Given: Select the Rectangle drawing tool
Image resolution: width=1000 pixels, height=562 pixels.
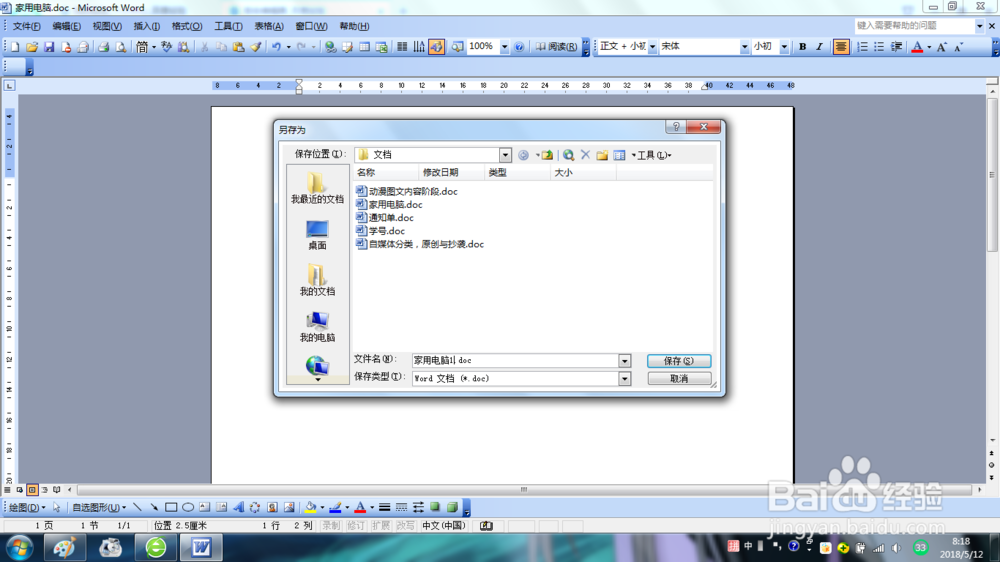Looking at the screenshot, I should click(171, 508).
